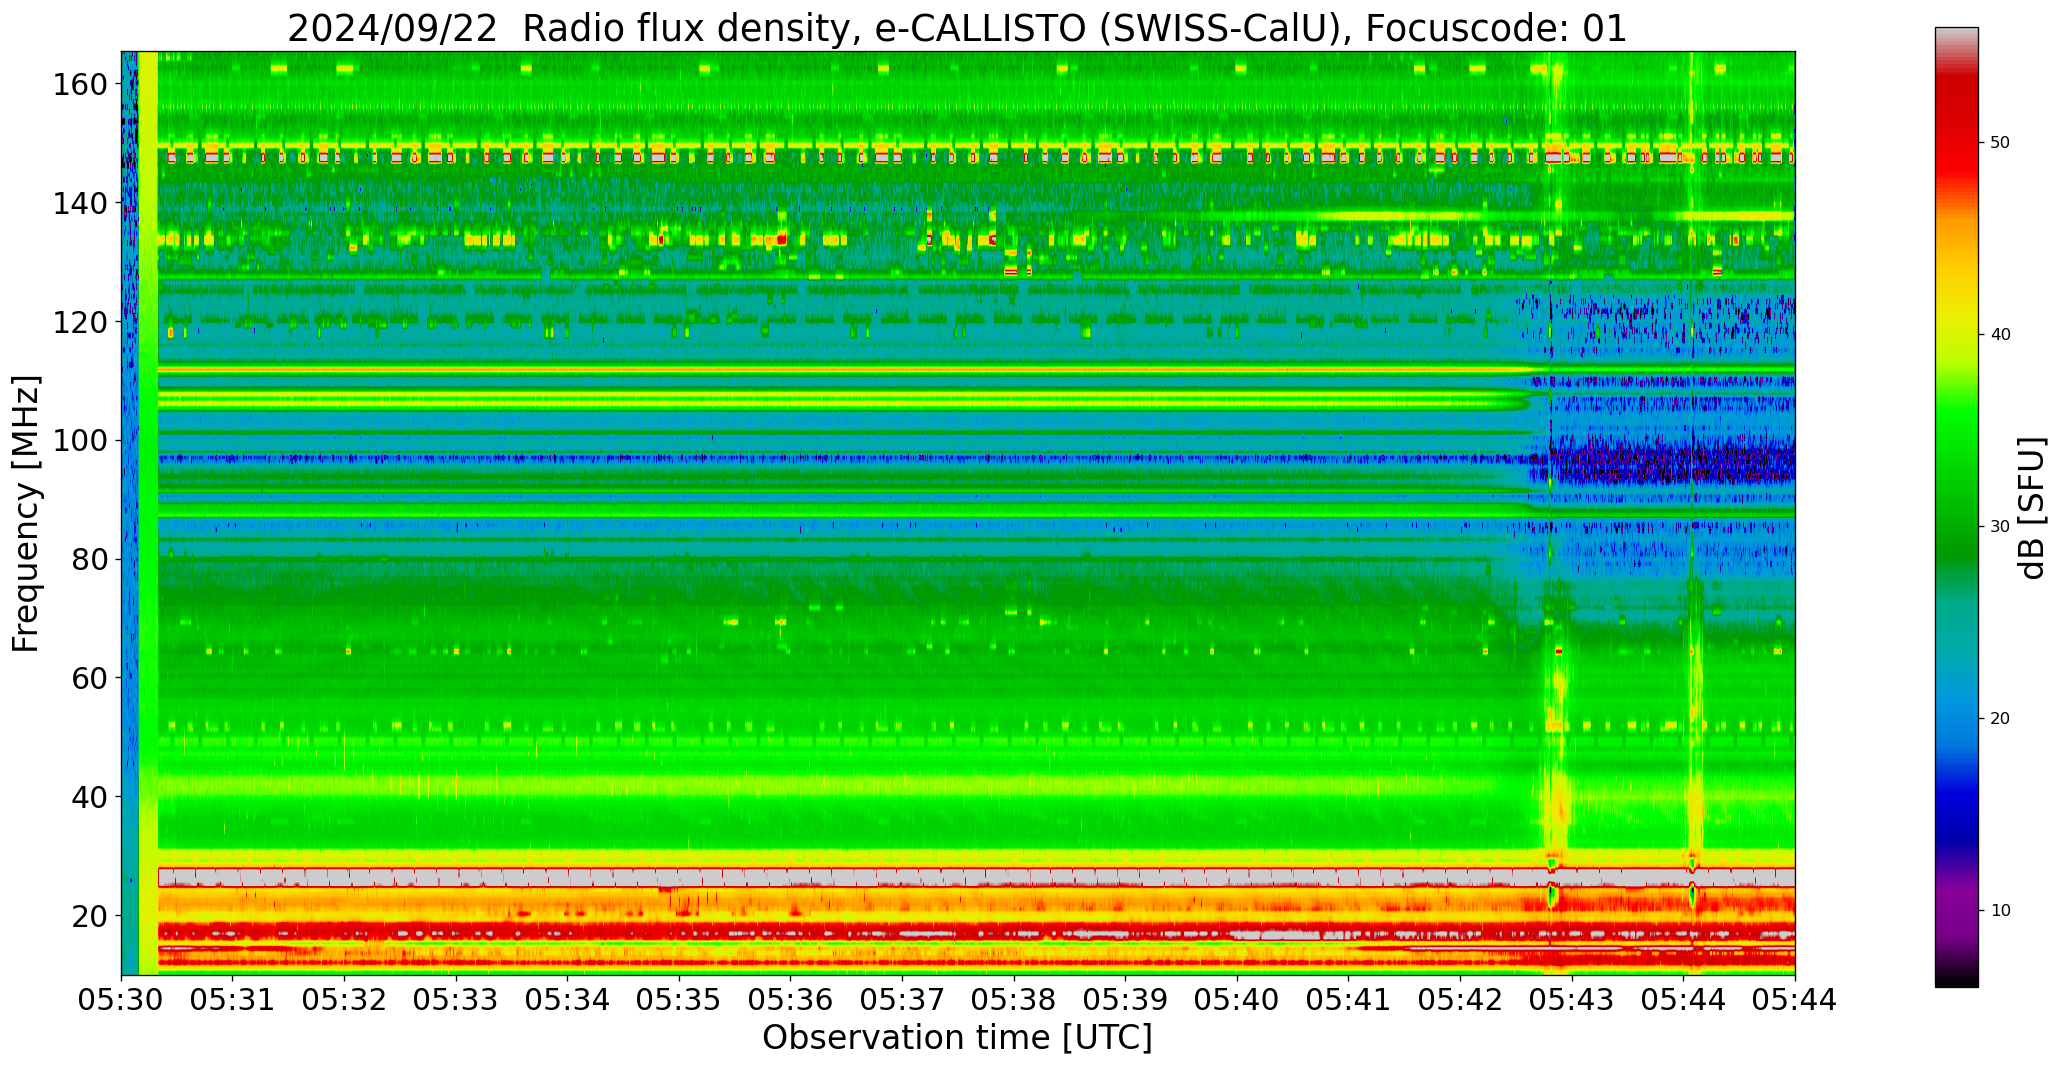Click the 05:34 time tick label

(568, 1000)
